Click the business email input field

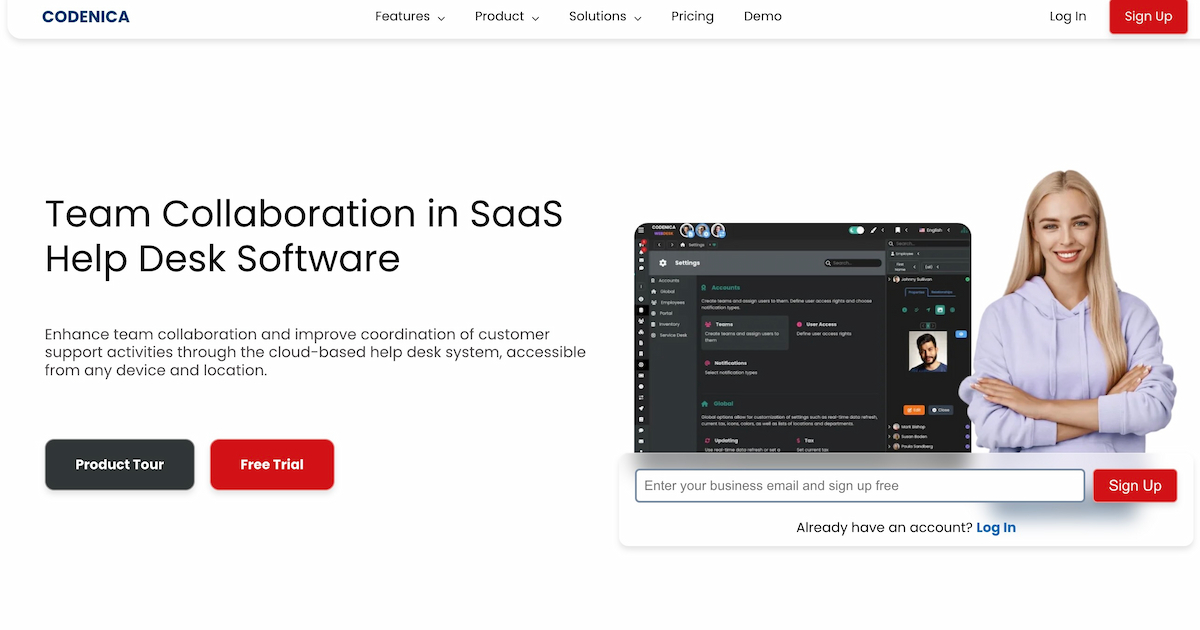[x=859, y=485]
